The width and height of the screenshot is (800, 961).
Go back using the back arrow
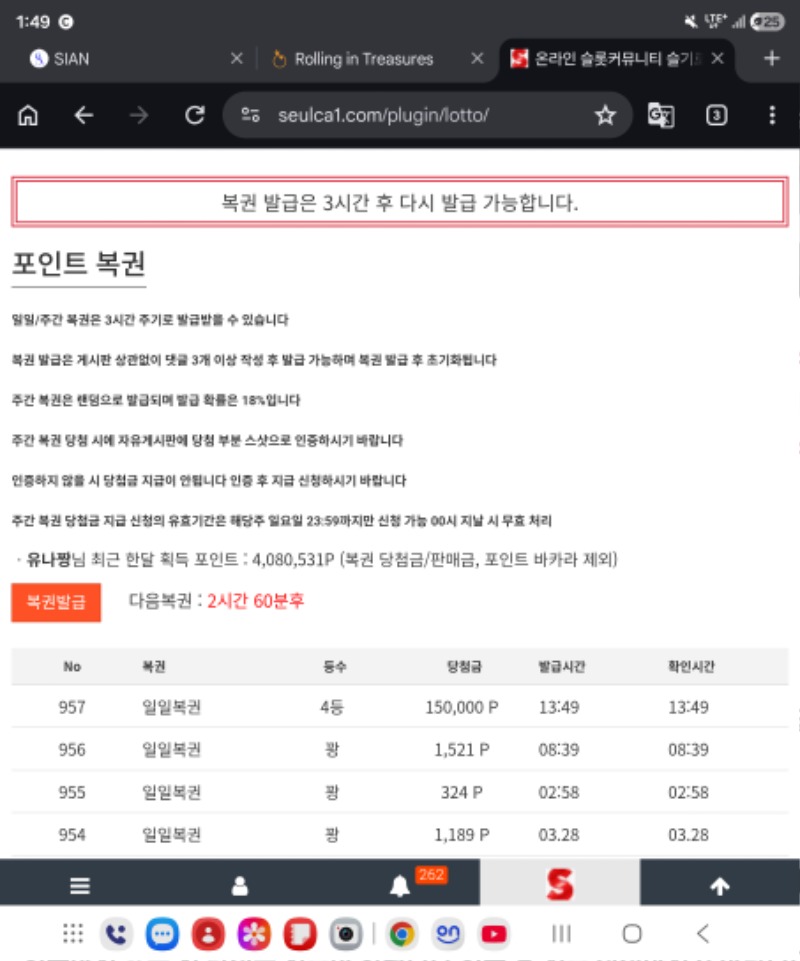84,116
